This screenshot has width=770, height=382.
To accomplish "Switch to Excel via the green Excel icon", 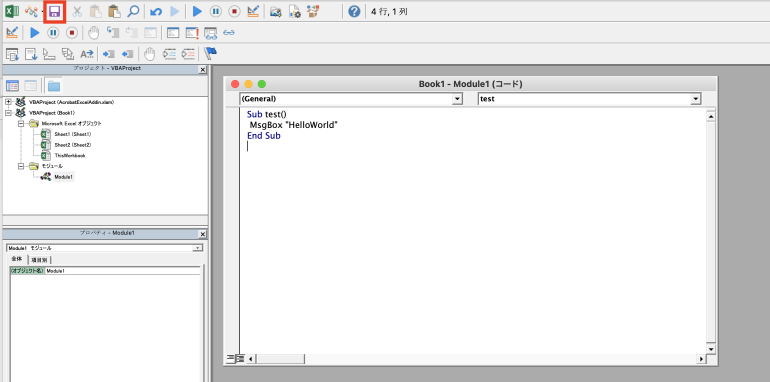I will point(12,11).
